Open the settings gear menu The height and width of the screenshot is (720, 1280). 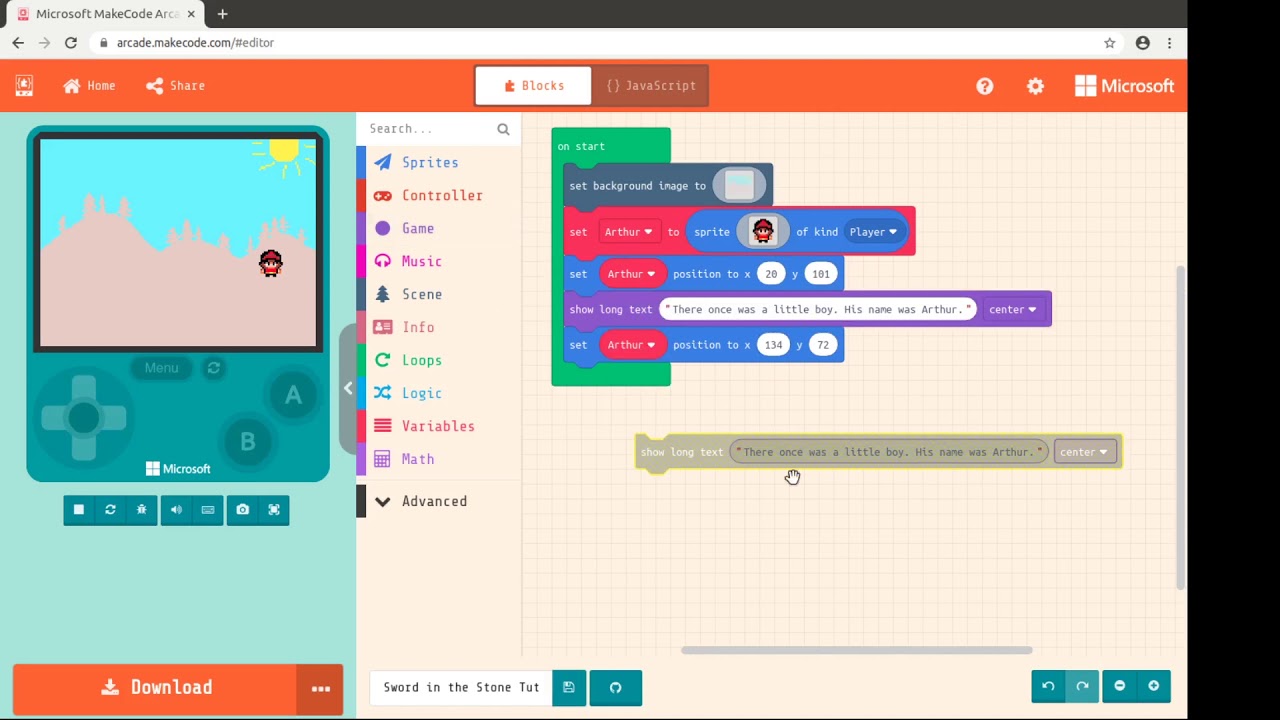coord(1036,86)
